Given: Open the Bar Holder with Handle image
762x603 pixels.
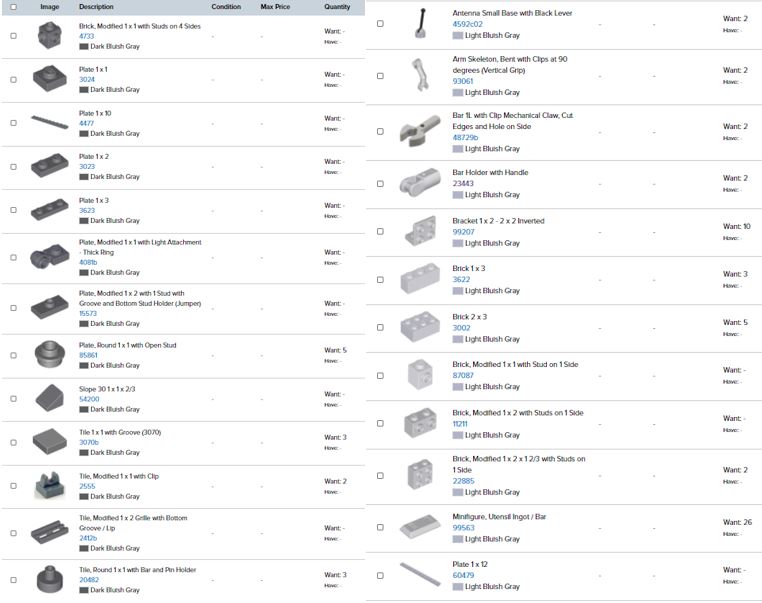Looking at the screenshot, I should [418, 183].
